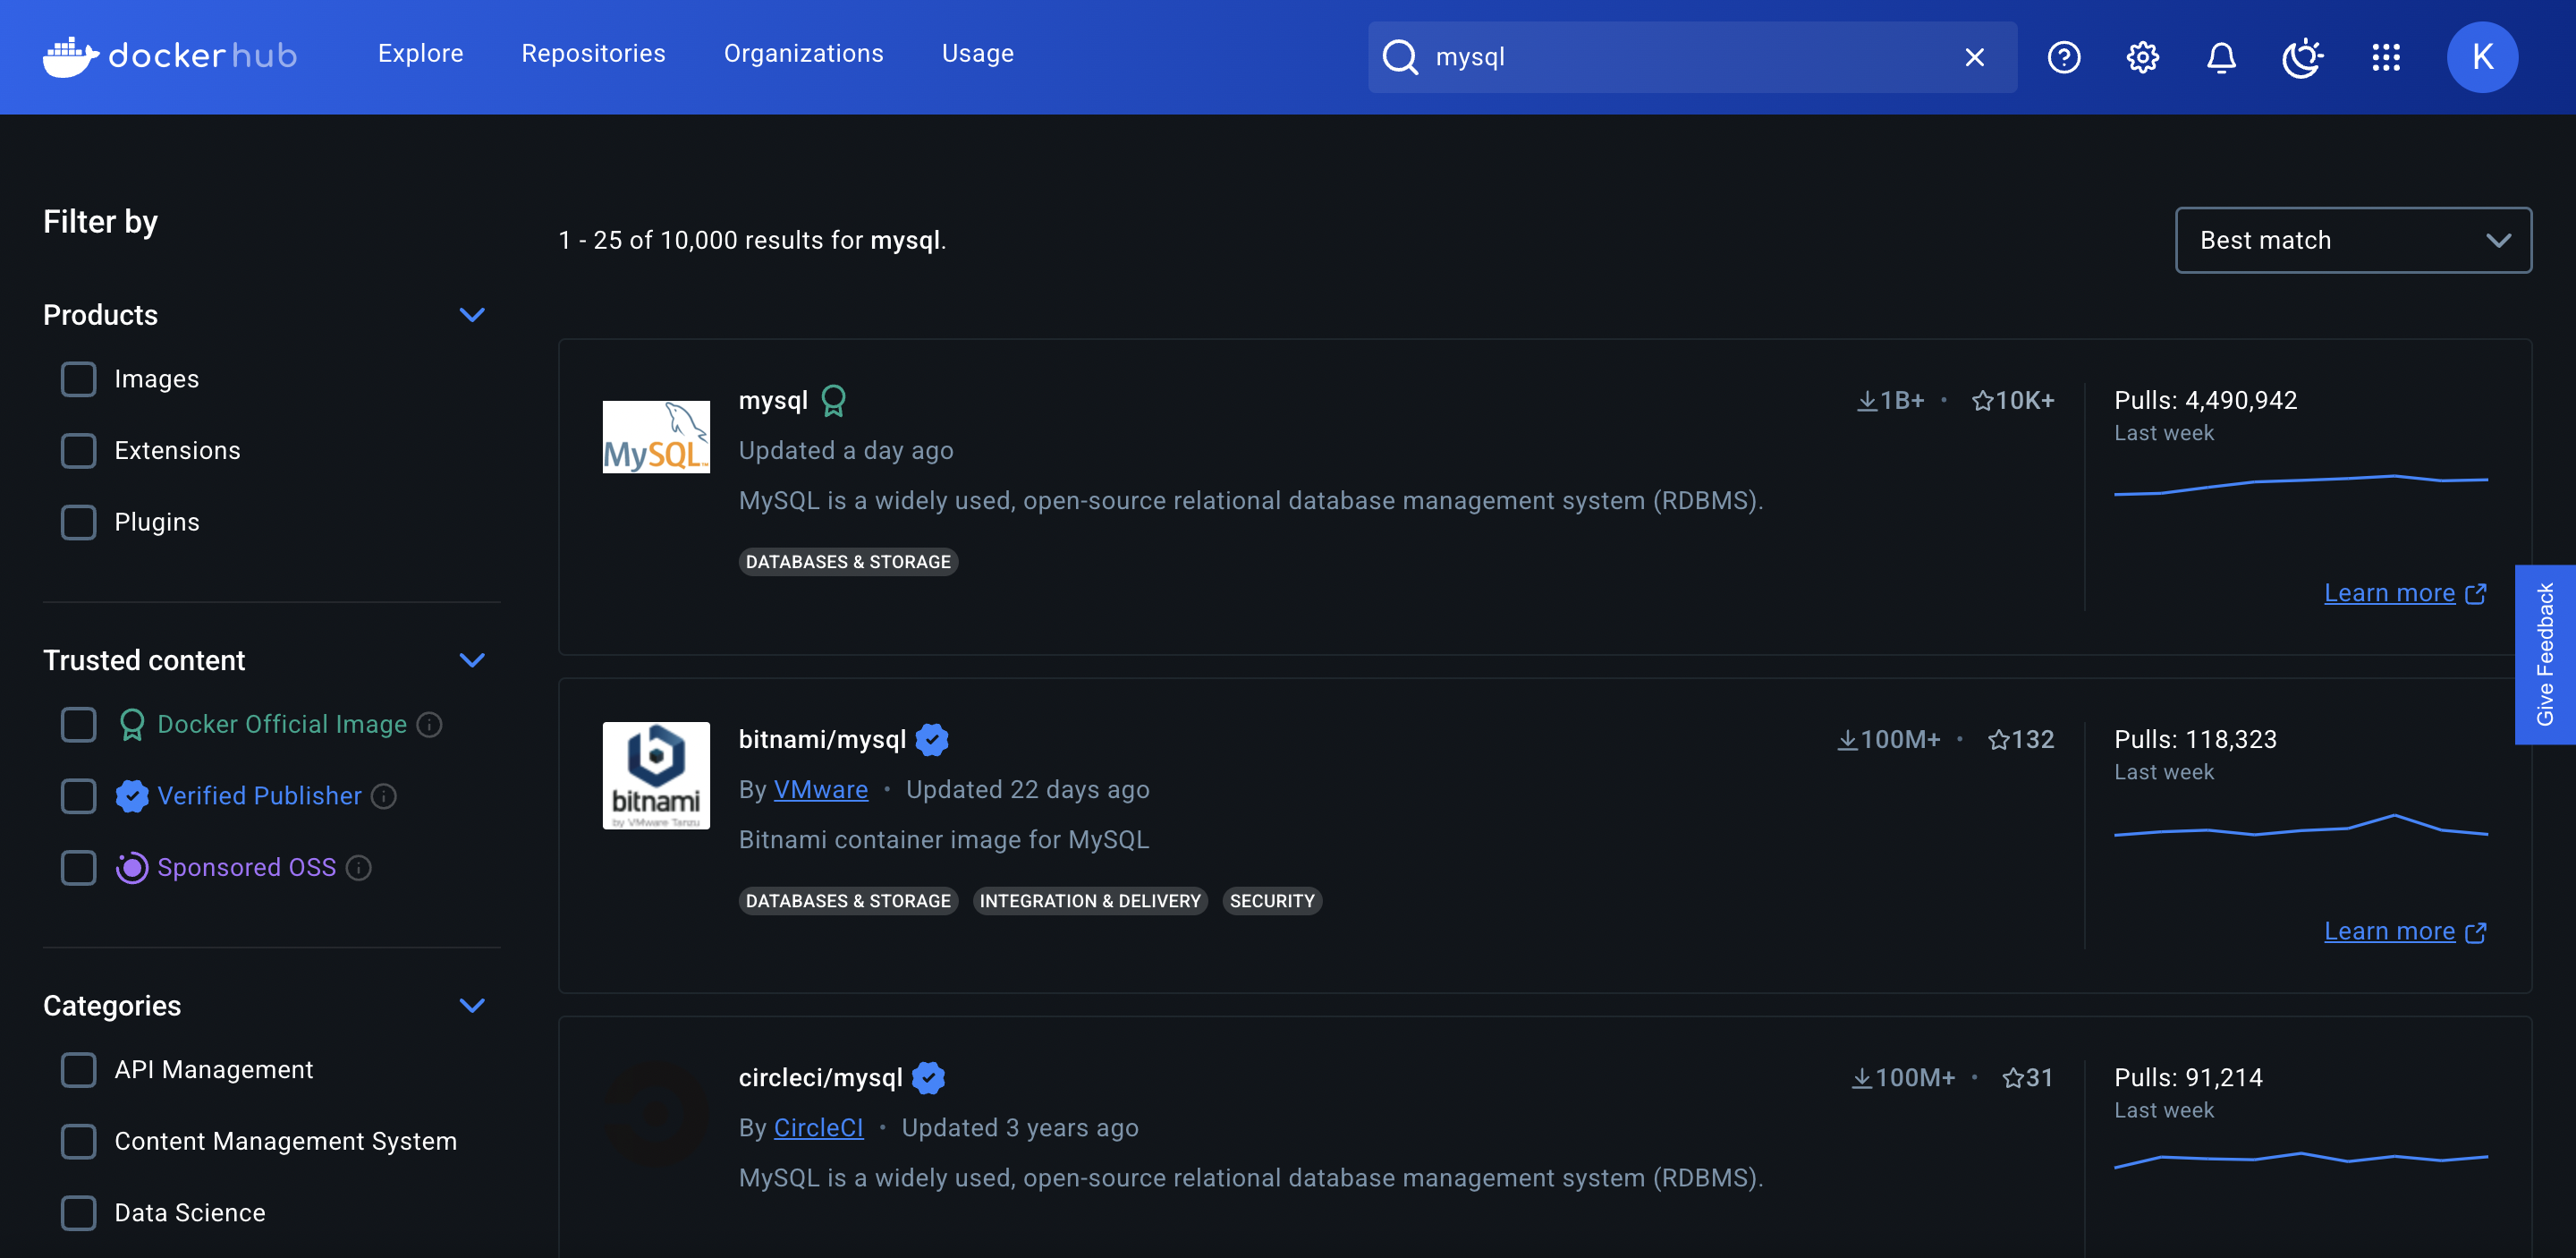Click the Give Feedback side tab

2544,654
